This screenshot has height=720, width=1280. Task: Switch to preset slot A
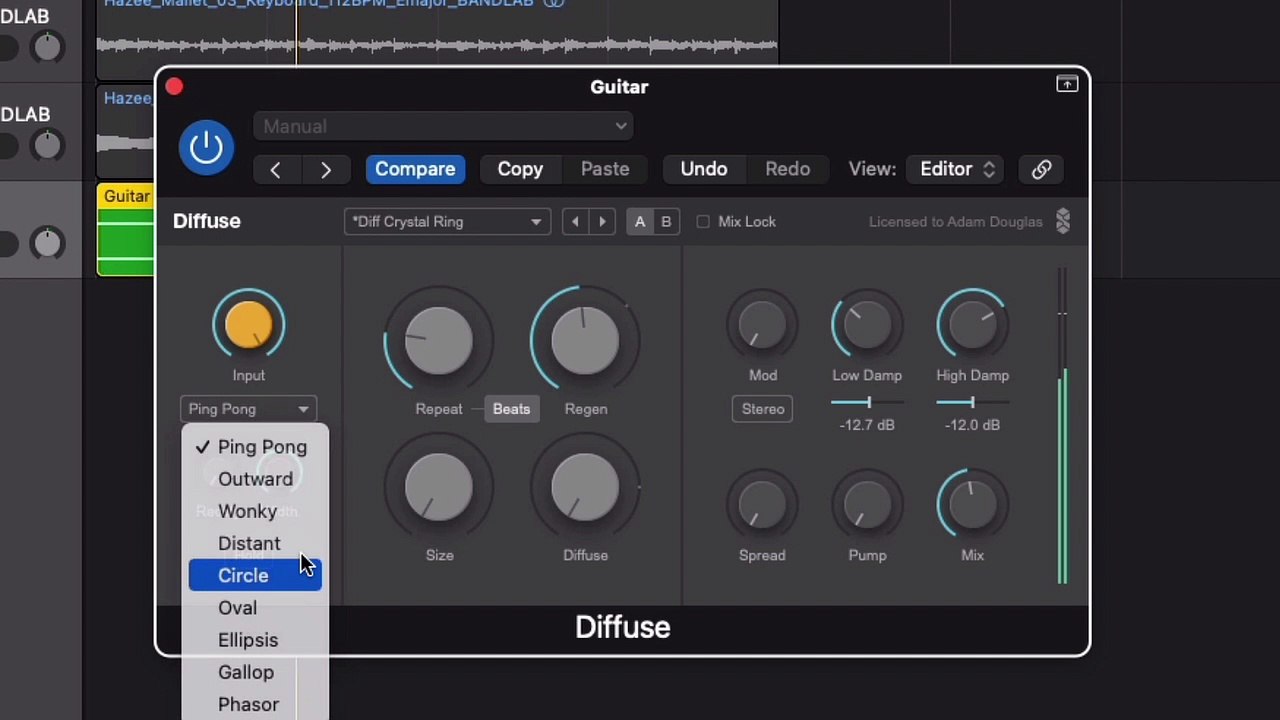pyautogui.click(x=640, y=222)
